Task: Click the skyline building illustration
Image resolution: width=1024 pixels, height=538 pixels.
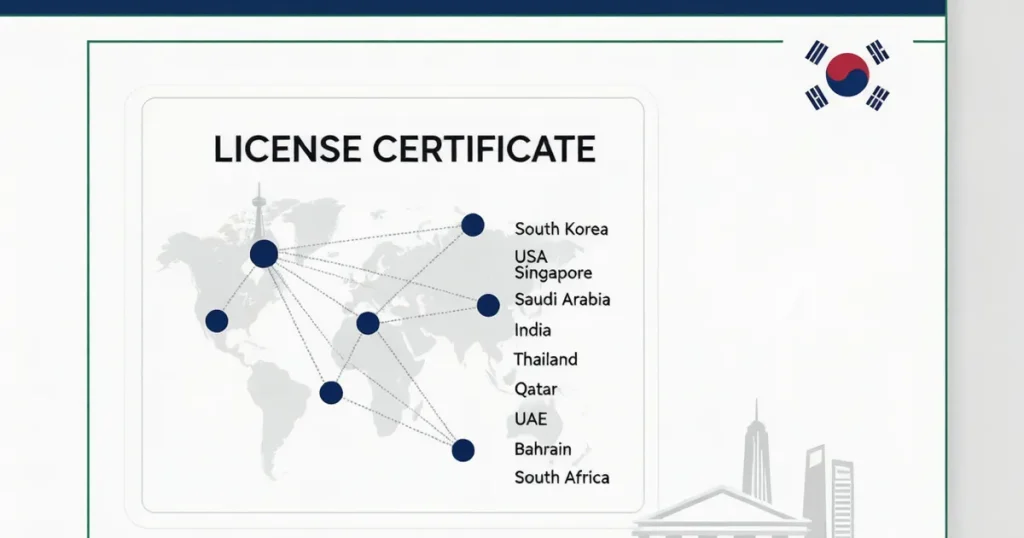Action: pyautogui.click(x=744, y=475)
